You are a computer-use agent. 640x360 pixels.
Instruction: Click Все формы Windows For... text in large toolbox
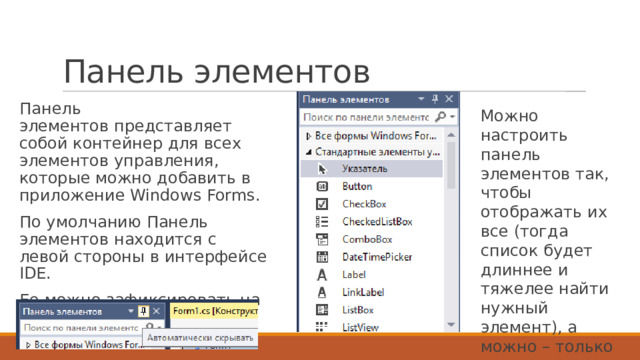(x=376, y=136)
